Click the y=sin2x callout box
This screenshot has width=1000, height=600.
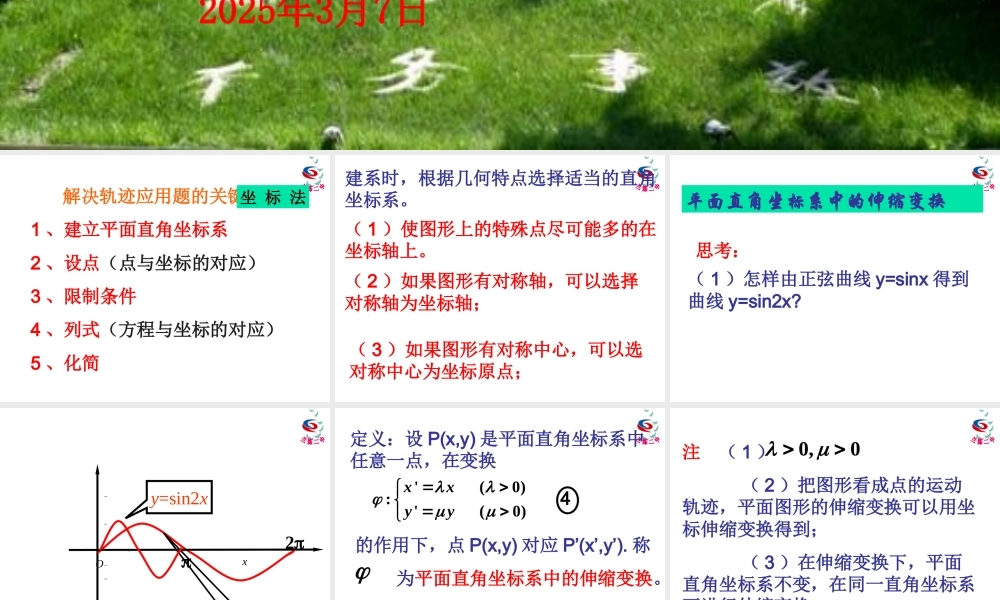pos(179,497)
